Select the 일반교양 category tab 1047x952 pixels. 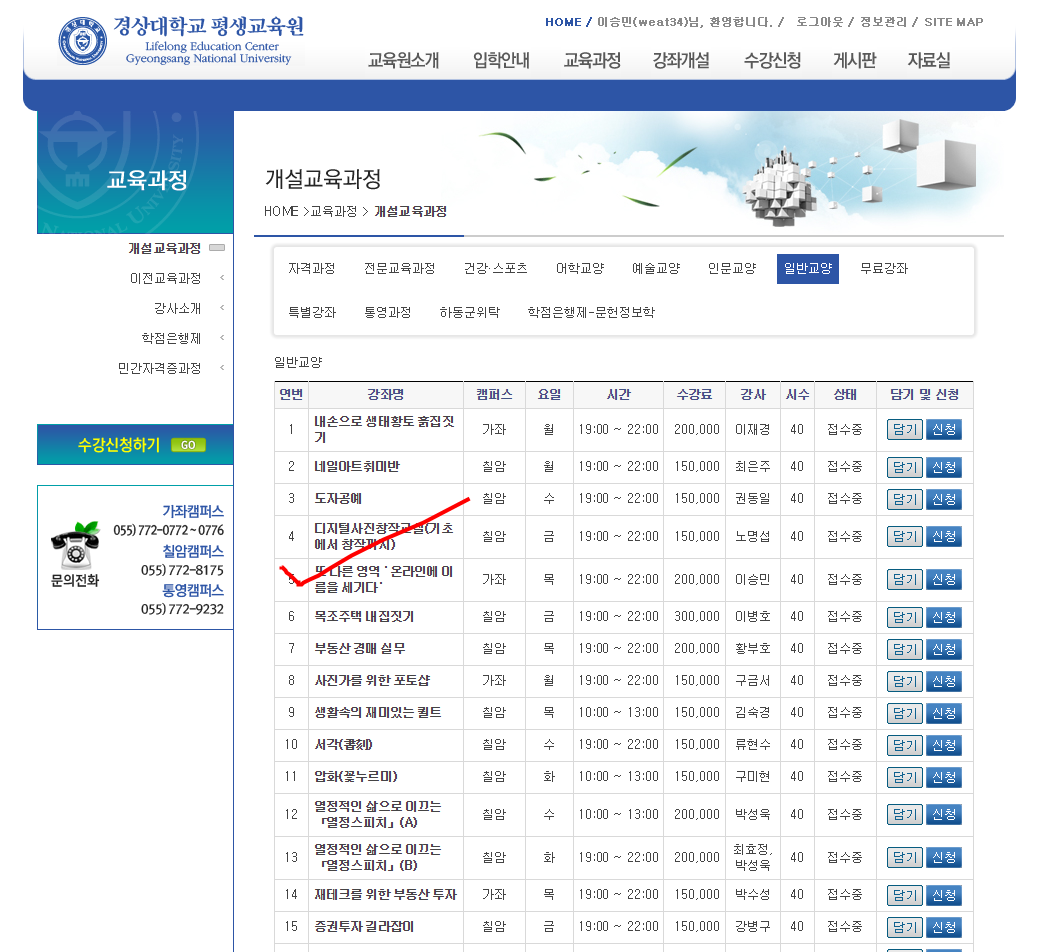(x=808, y=268)
